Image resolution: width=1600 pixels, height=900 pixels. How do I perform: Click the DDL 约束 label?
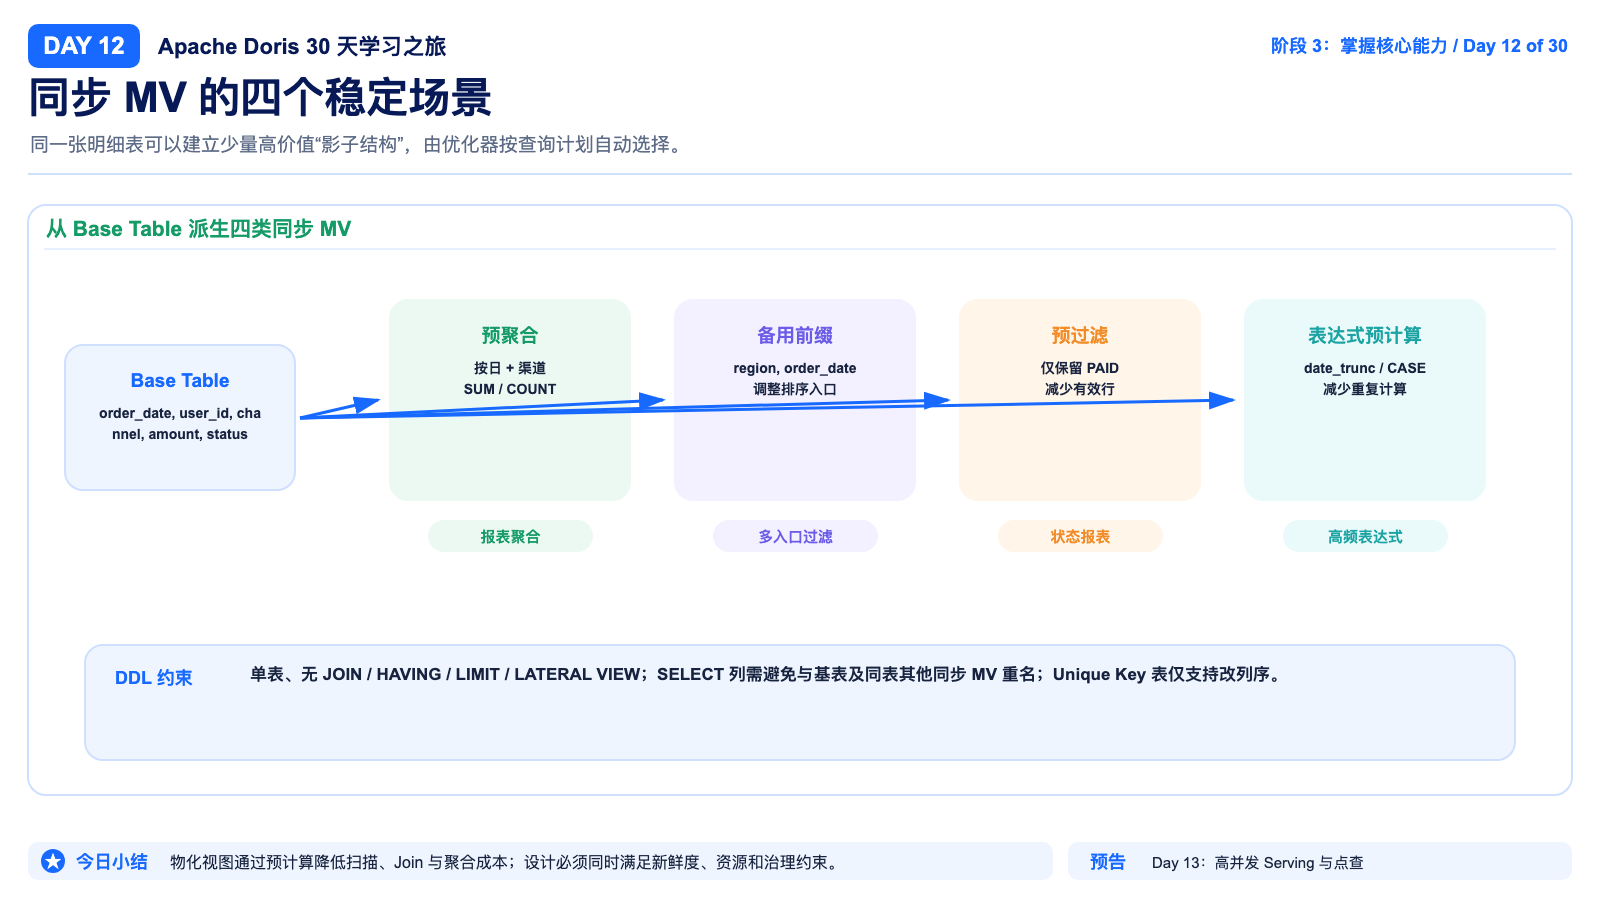coord(154,678)
